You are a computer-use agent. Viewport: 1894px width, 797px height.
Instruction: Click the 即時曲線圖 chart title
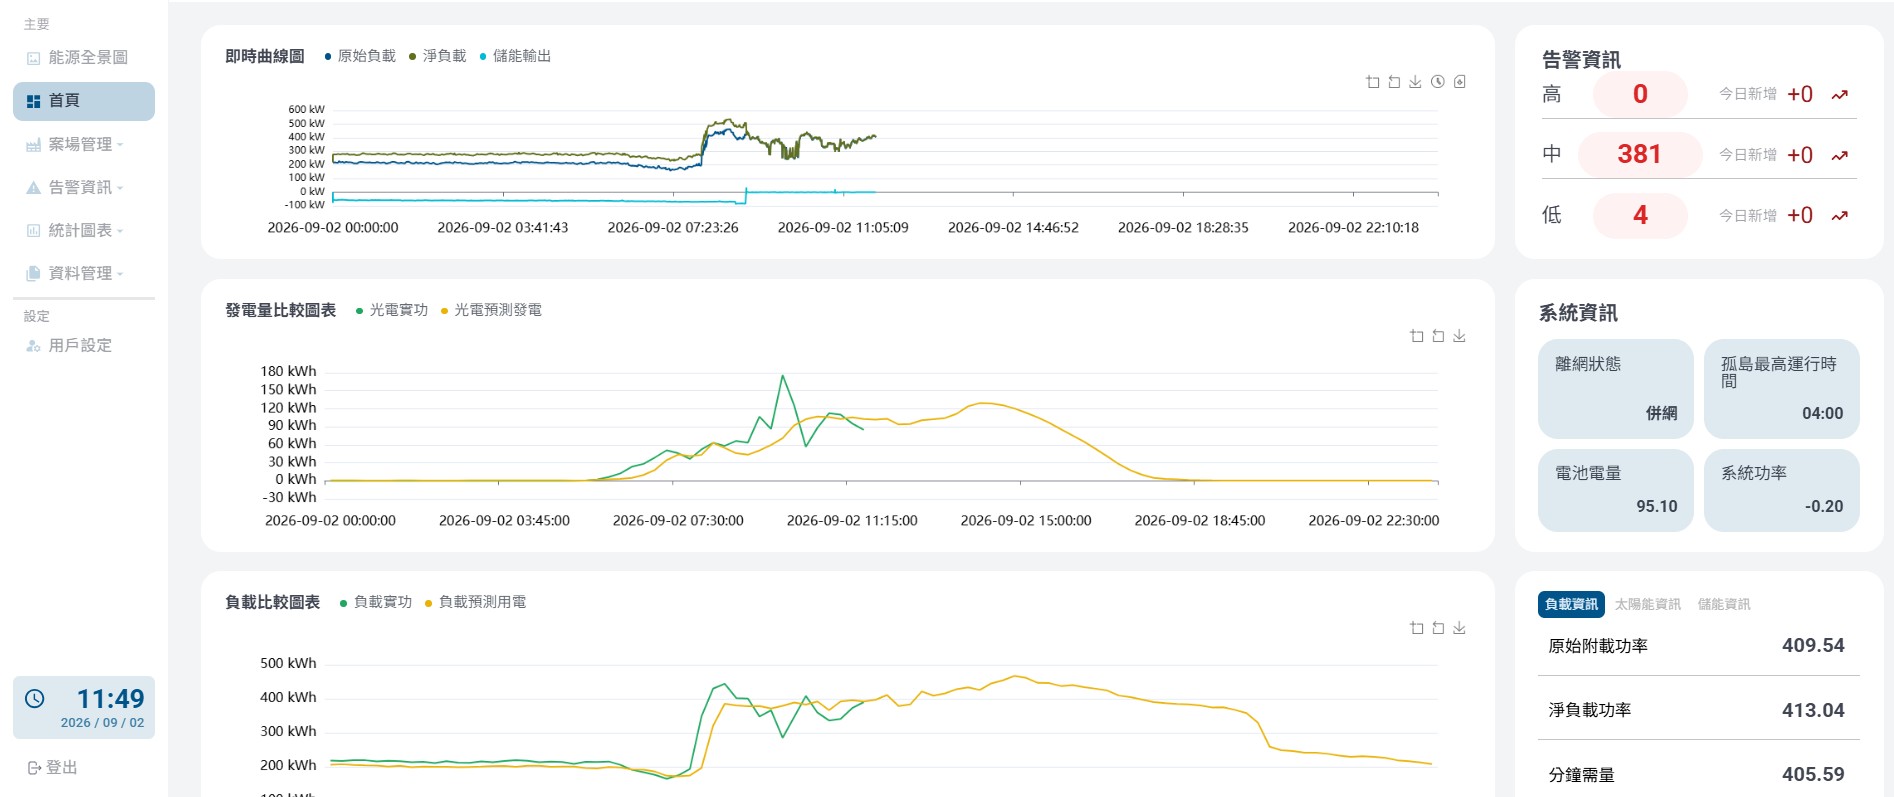pyautogui.click(x=265, y=56)
